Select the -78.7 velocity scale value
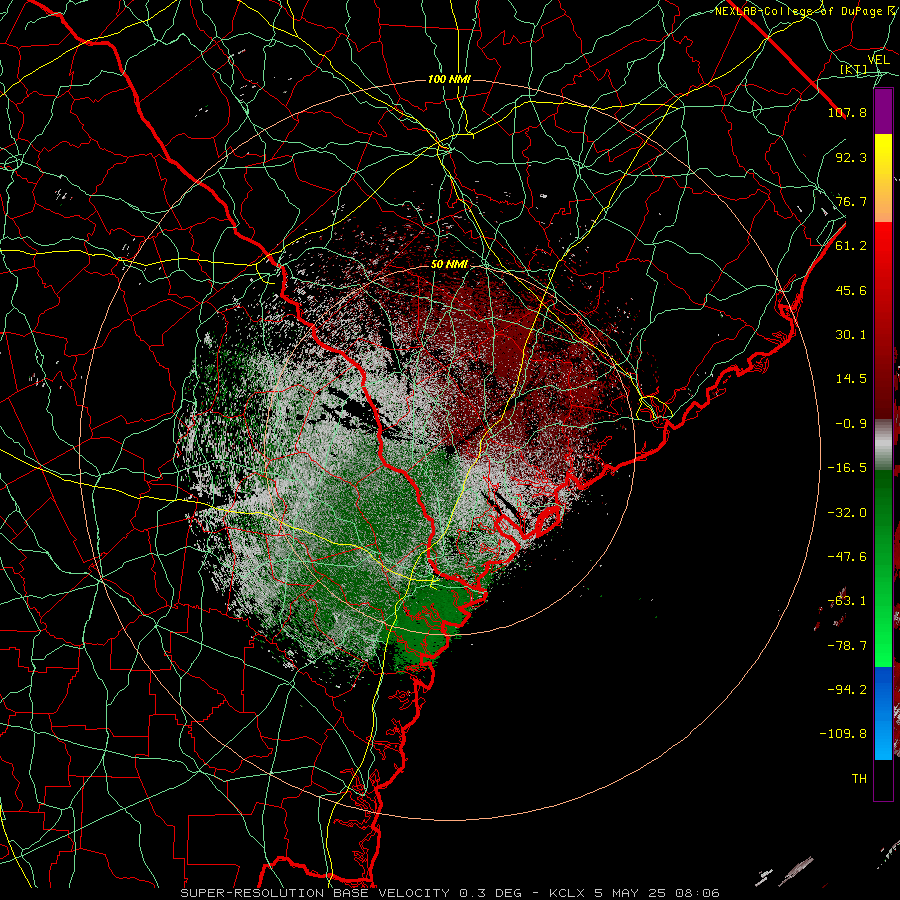900x900 pixels. click(847, 646)
